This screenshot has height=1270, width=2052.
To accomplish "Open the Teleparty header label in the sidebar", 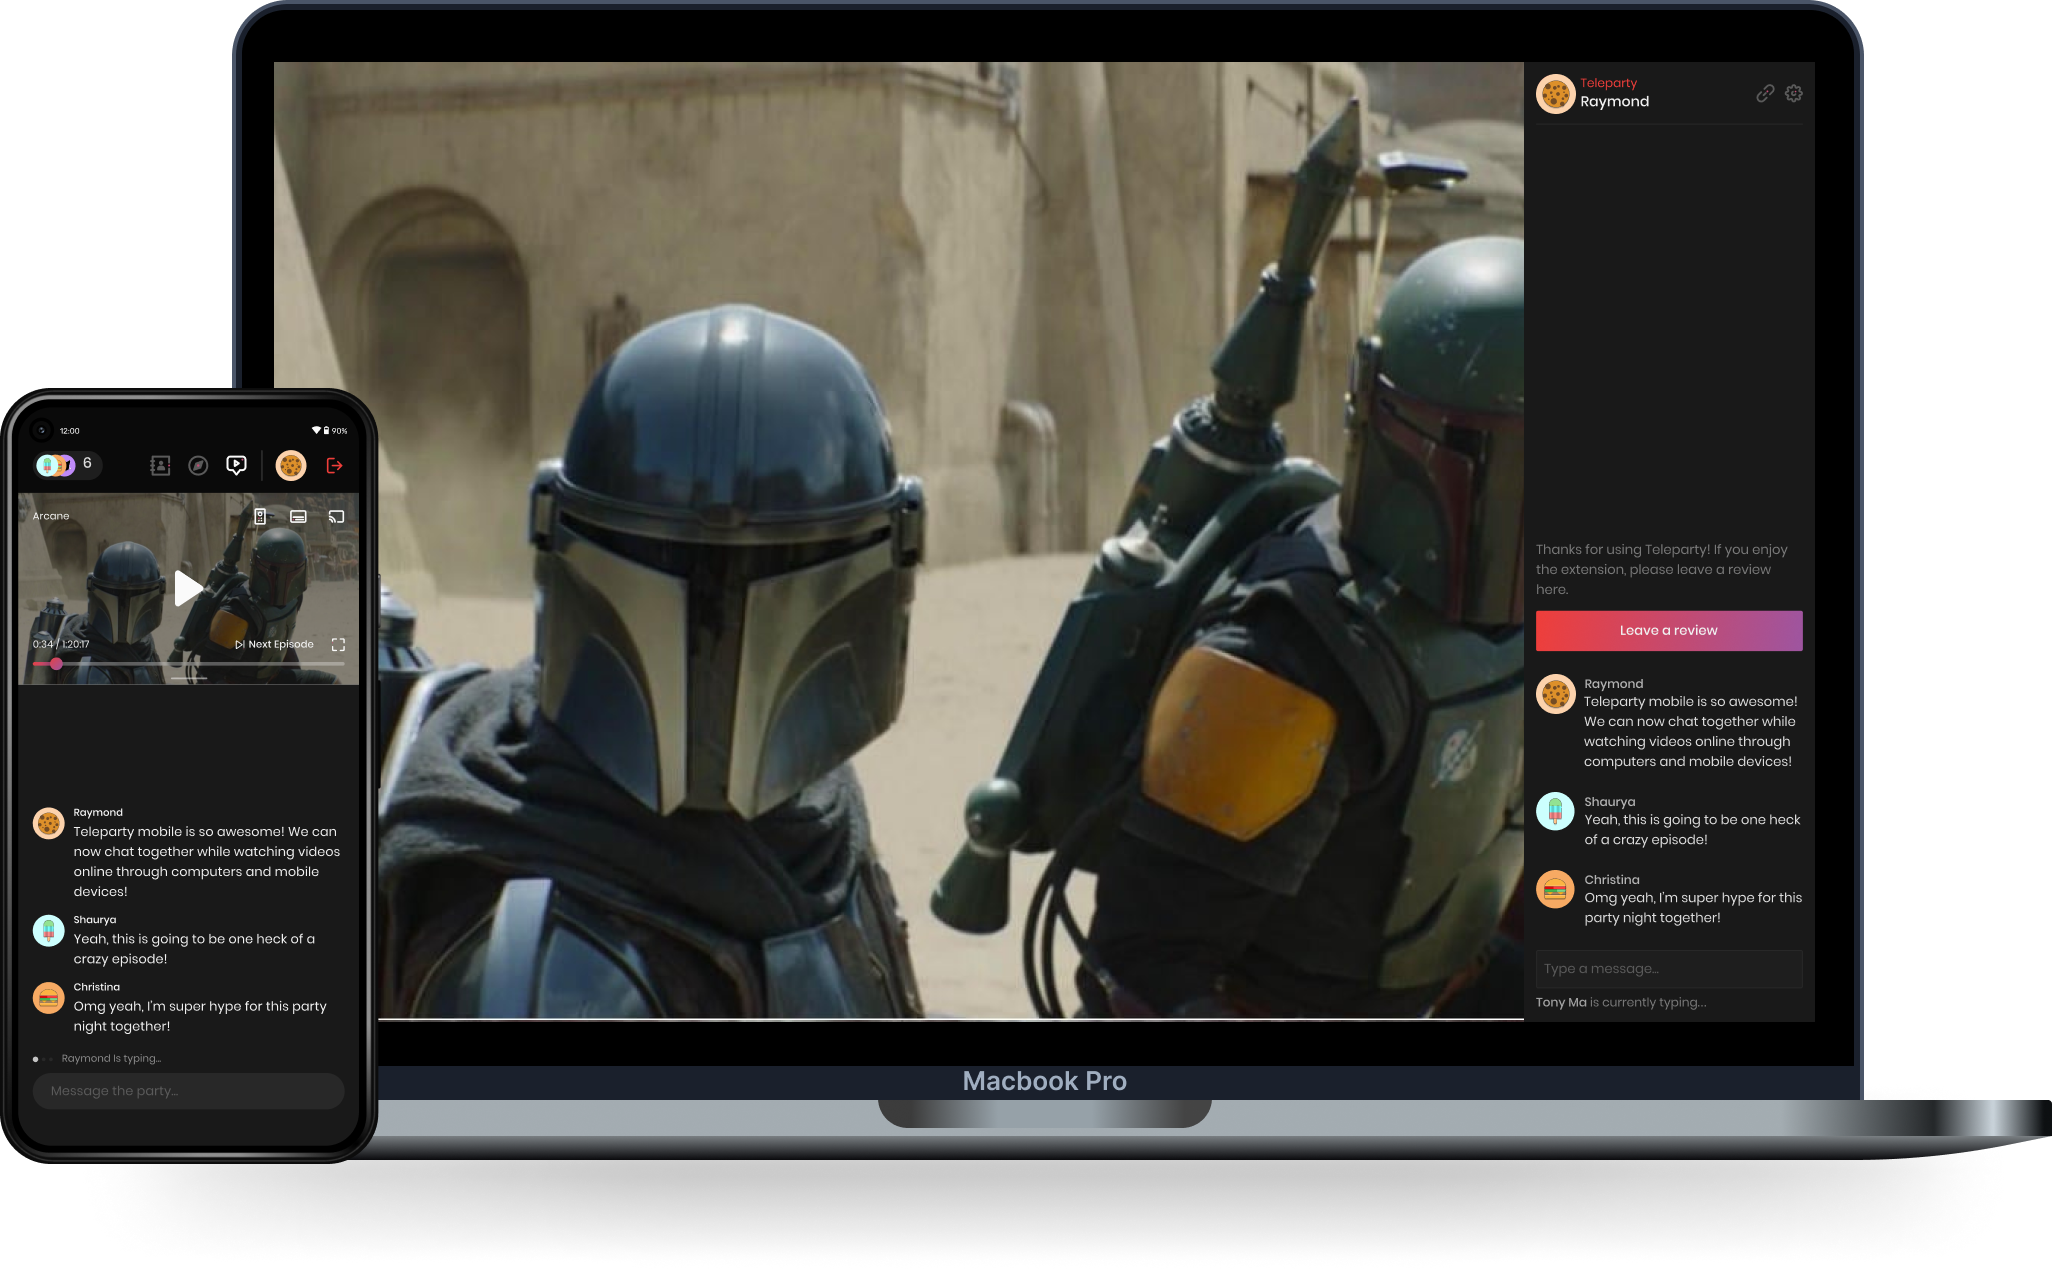I will (x=1609, y=83).
